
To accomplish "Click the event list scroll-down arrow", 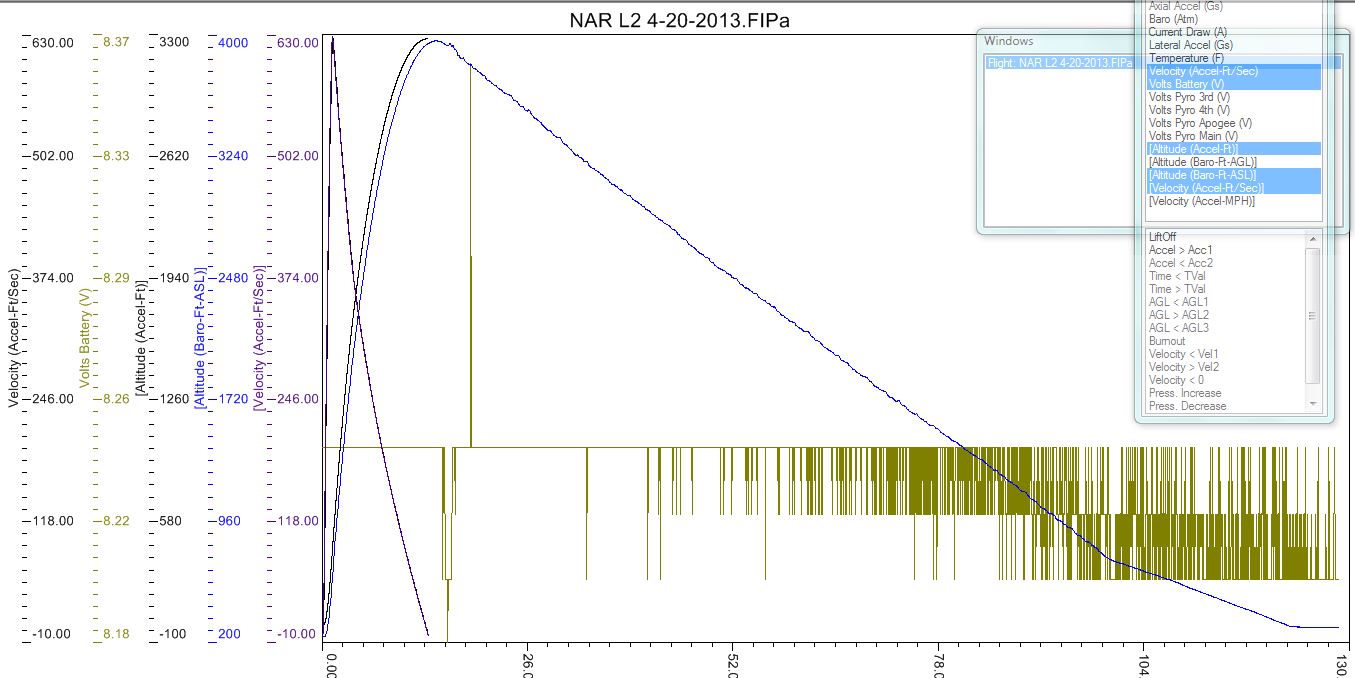I will click(x=1313, y=403).
